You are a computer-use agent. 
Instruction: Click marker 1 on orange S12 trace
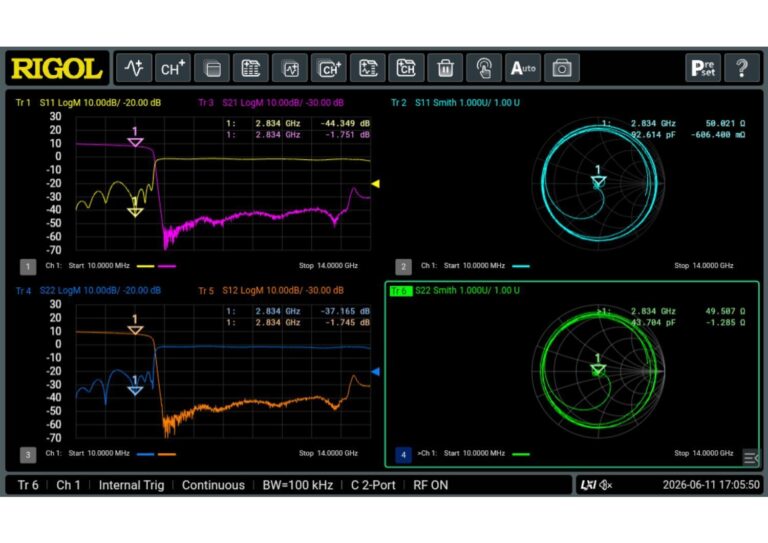click(135, 330)
